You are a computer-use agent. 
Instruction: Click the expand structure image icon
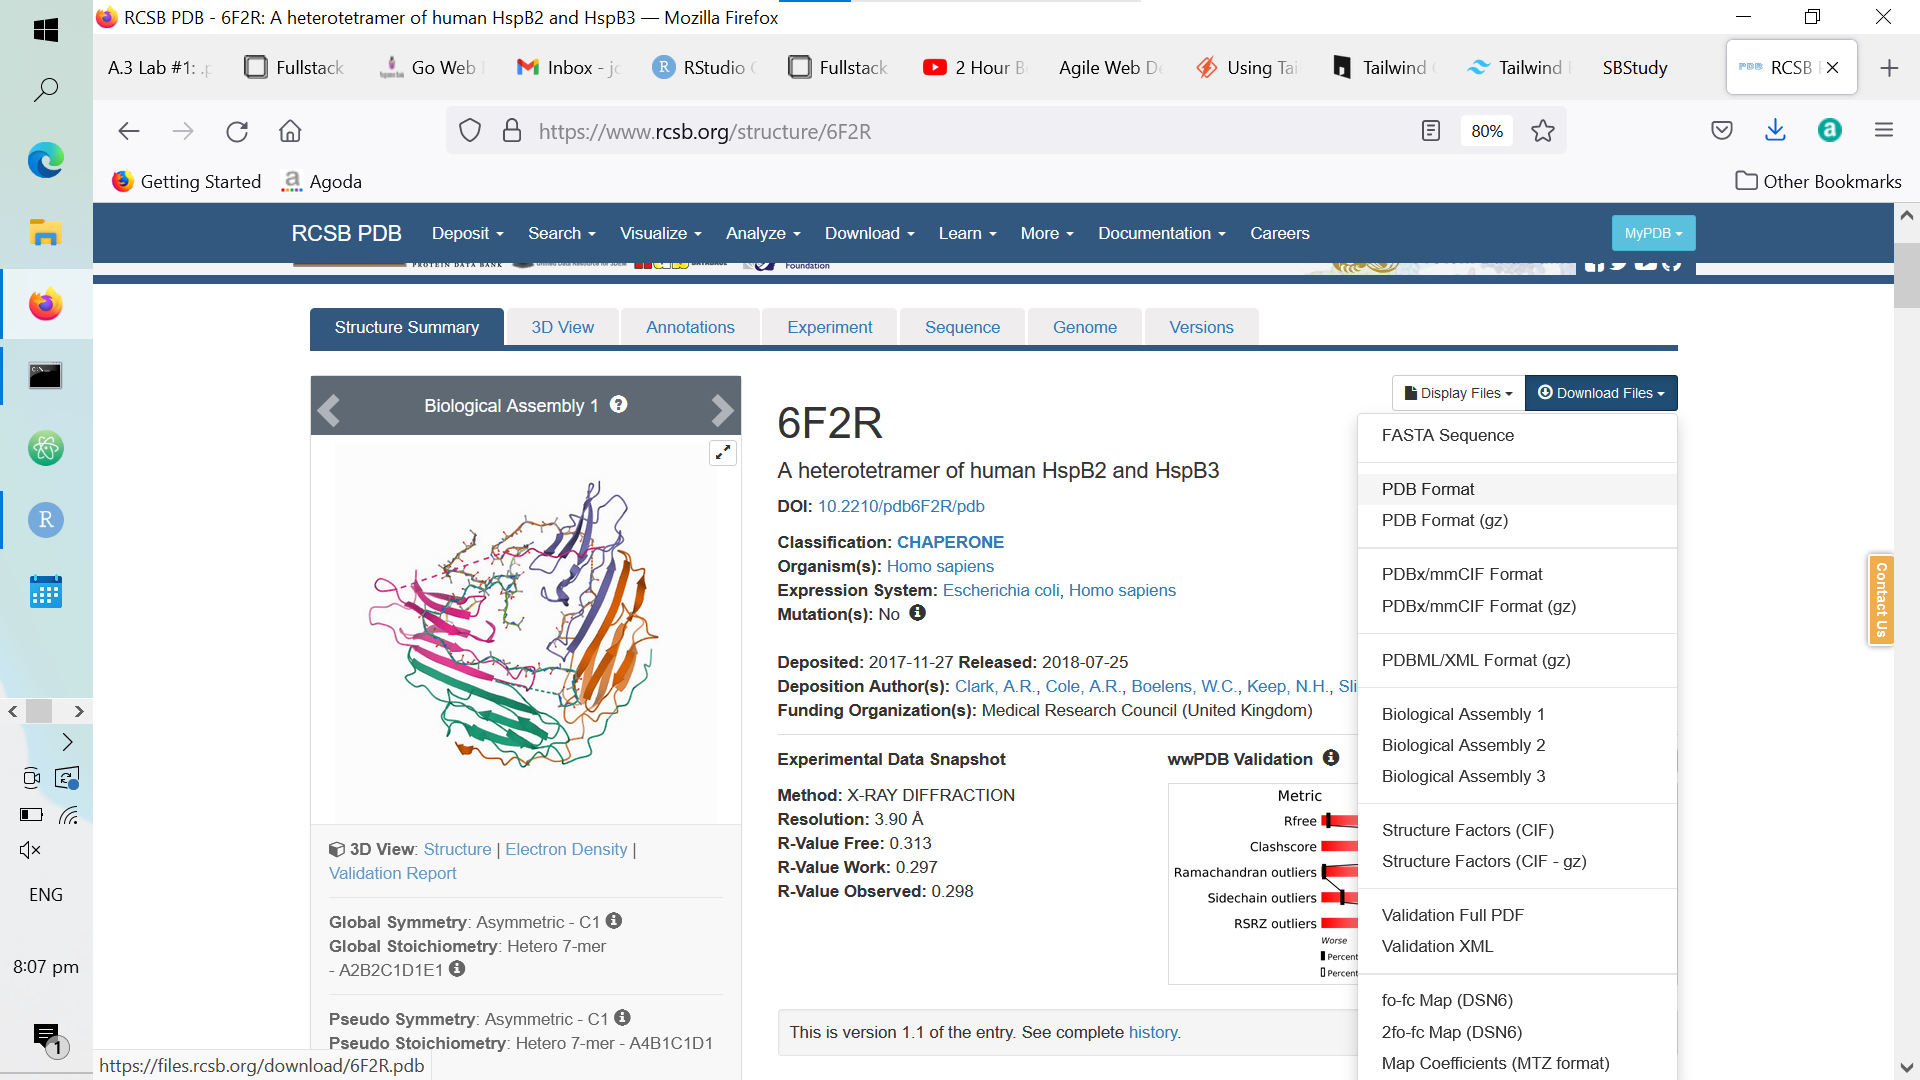click(722, 453)
